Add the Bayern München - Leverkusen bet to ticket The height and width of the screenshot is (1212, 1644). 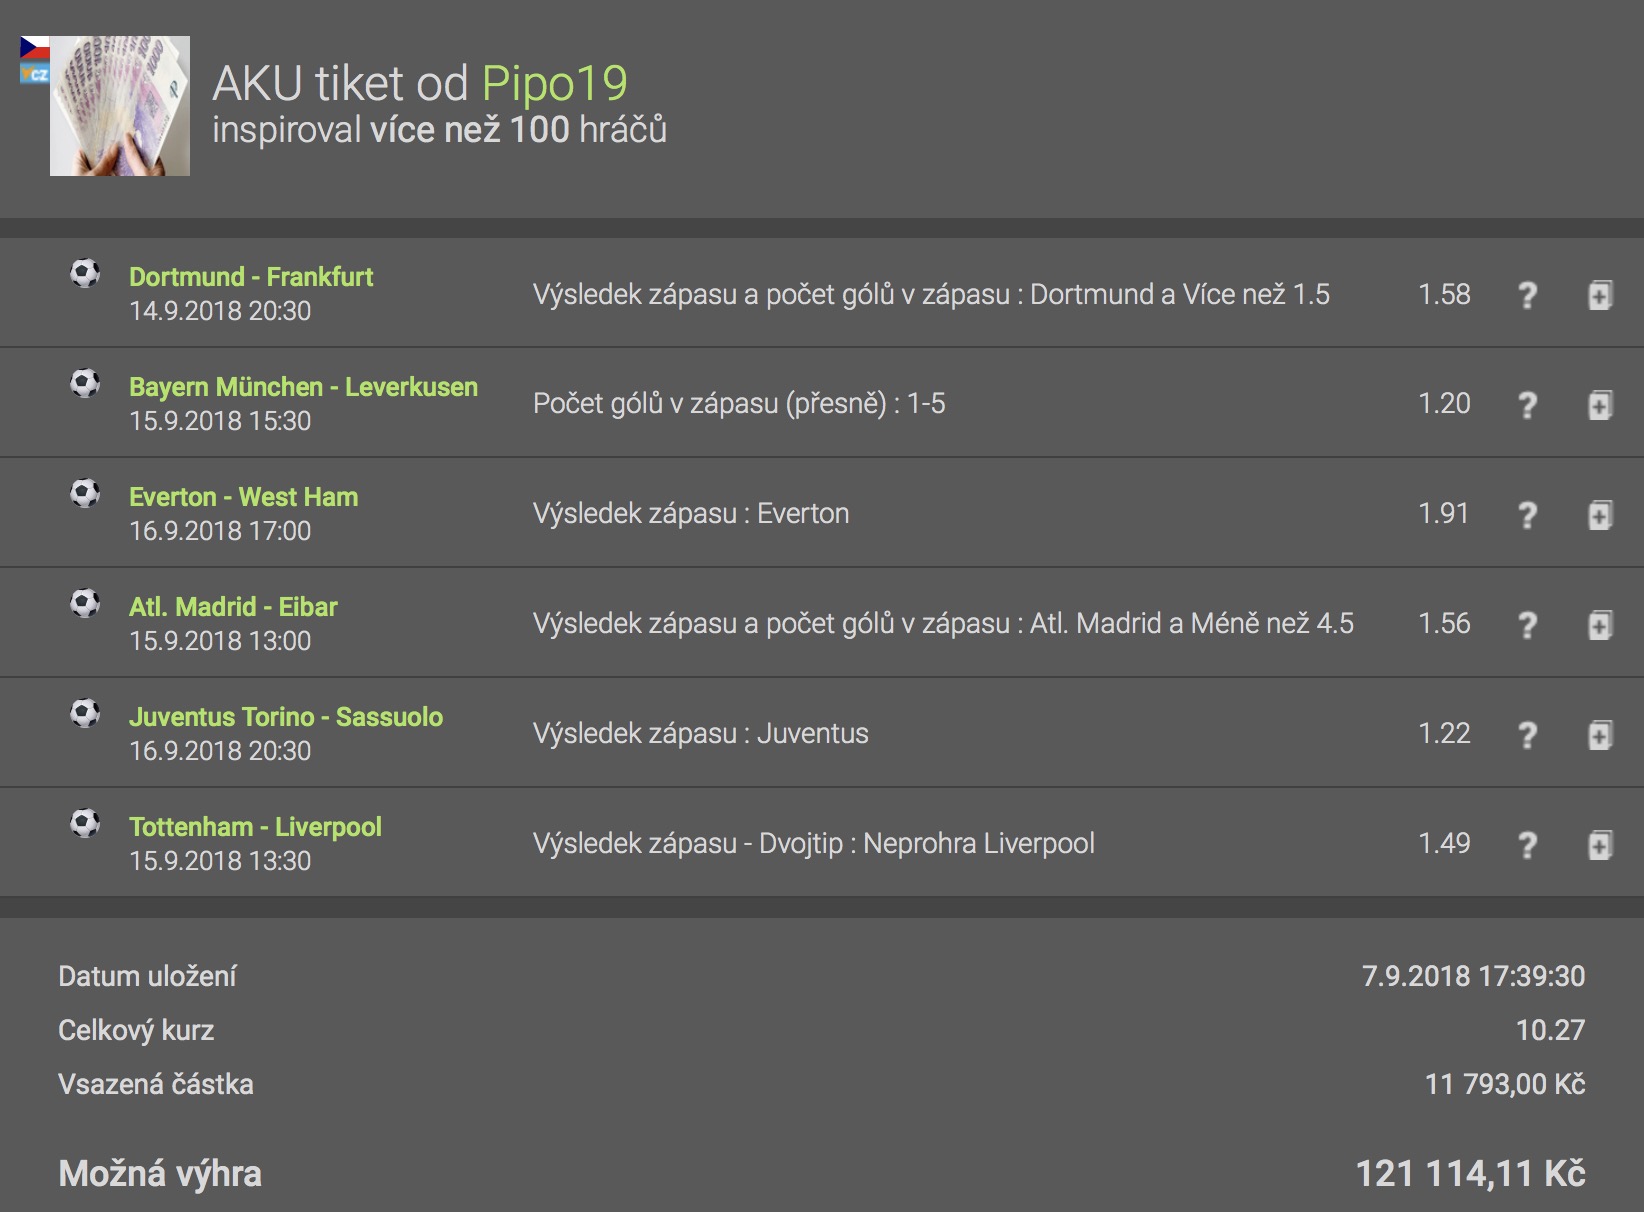click(x=1600, y=405)
